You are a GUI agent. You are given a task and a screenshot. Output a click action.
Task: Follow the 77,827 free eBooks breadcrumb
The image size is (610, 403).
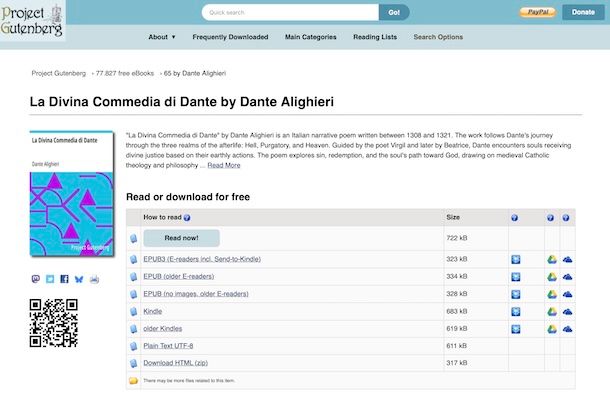click(125, 73)
